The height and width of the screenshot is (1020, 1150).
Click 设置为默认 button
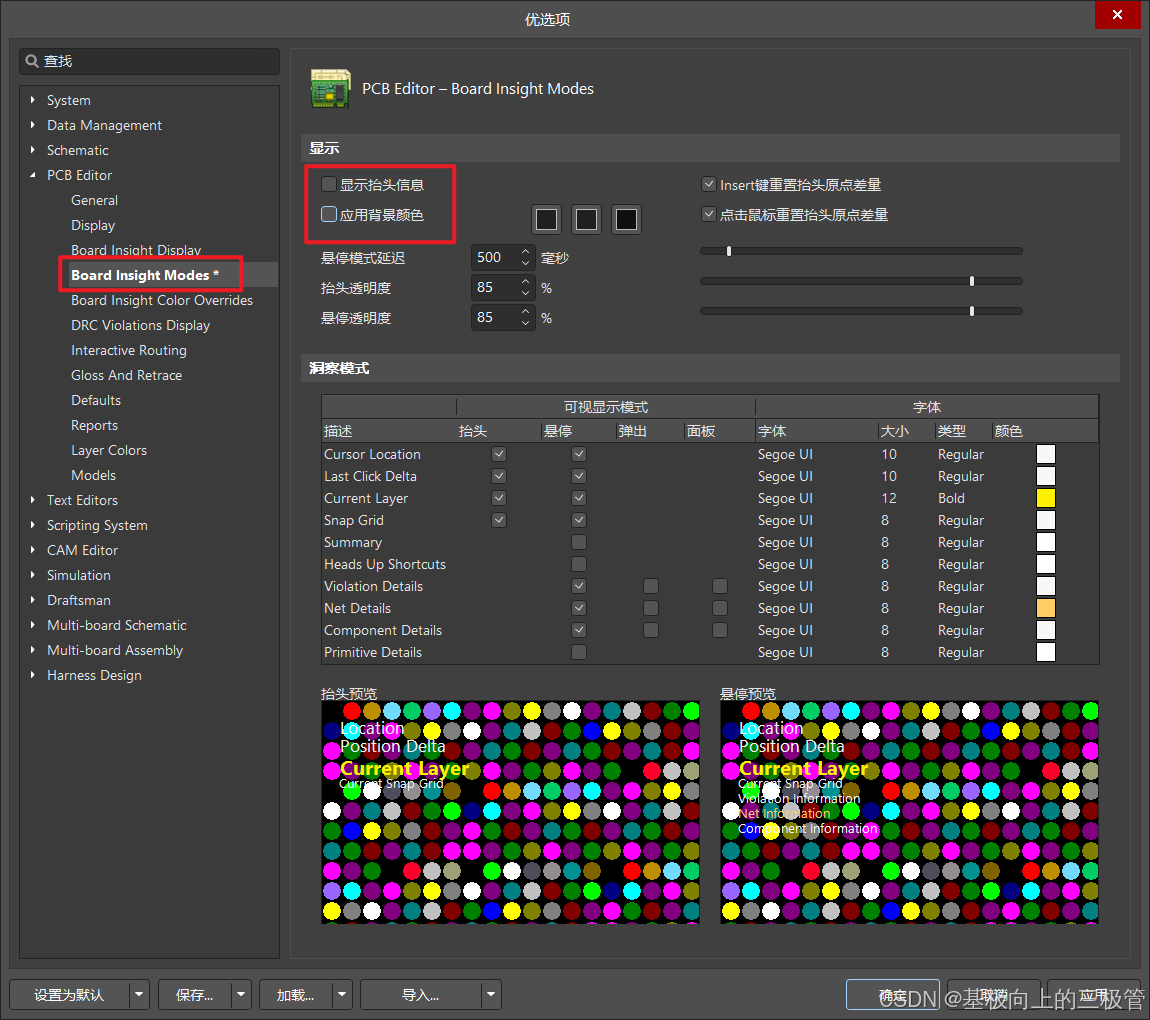70,995
